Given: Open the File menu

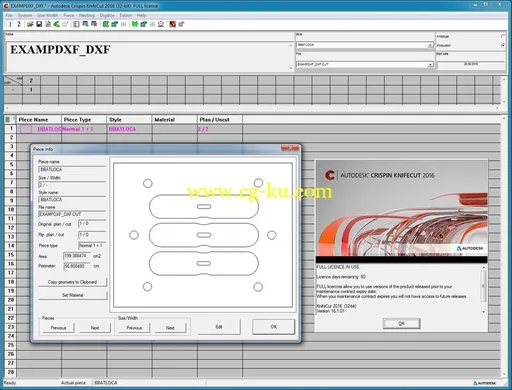Looking at the screenshot, I should tap(9, 15).
